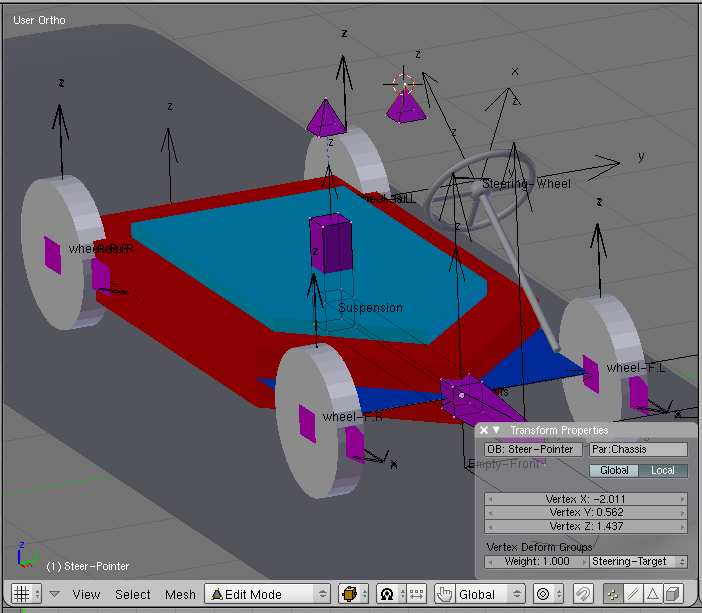Open the Global orientation dropdown in the header
Viewport: 702px width, 613px height.
tap(489, 594)
